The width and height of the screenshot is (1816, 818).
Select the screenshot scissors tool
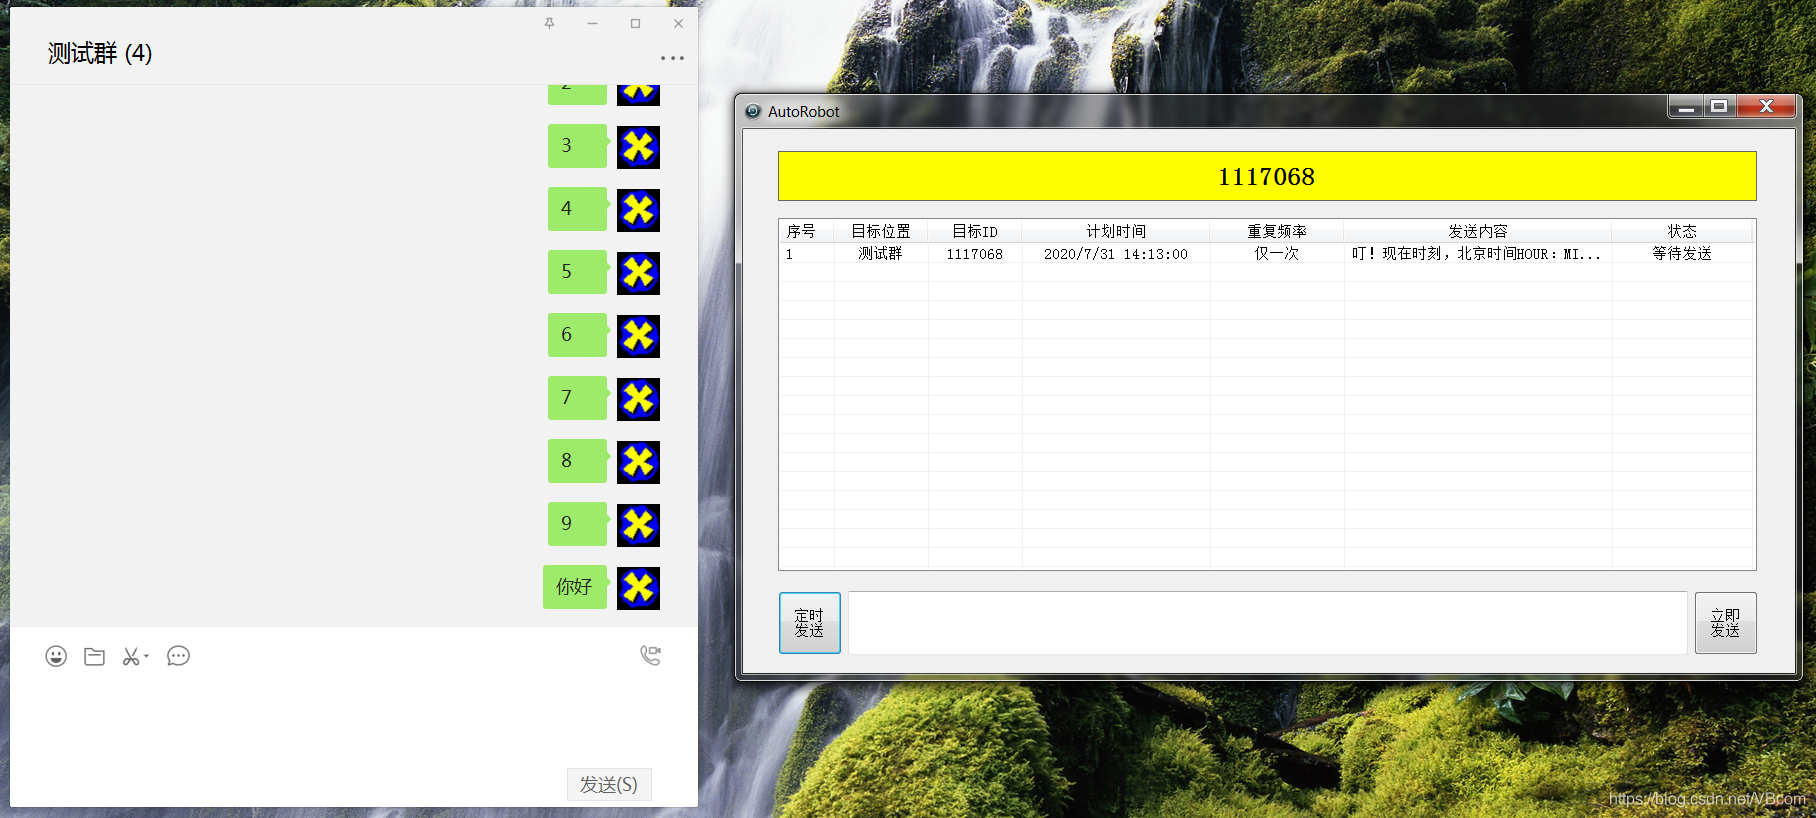pos(131,656)
